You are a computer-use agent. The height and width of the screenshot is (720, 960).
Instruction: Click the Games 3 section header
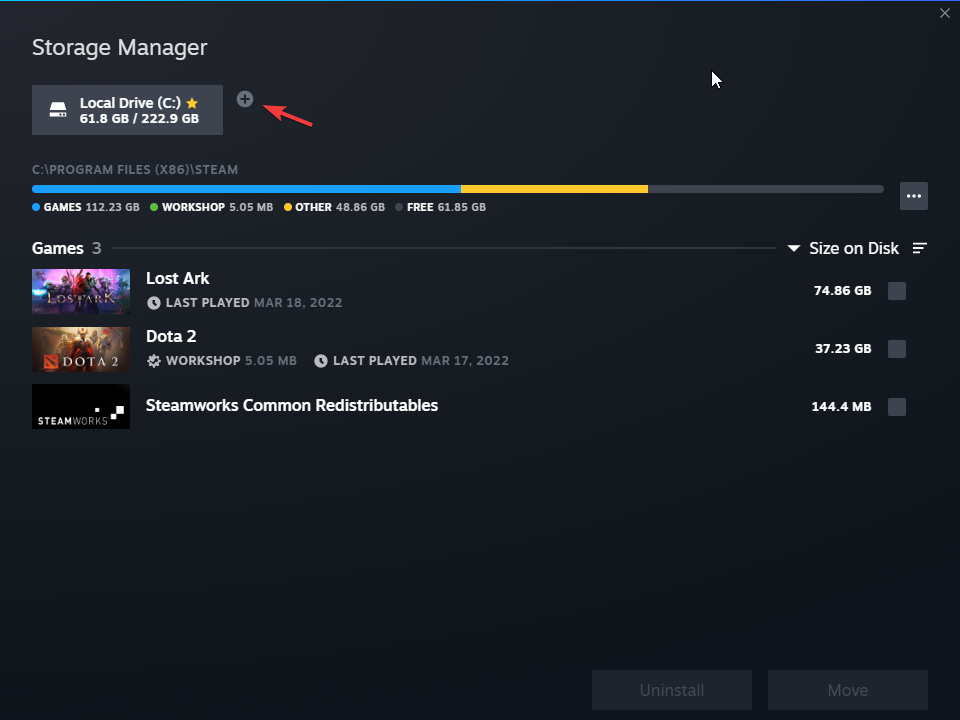point(67,248)
